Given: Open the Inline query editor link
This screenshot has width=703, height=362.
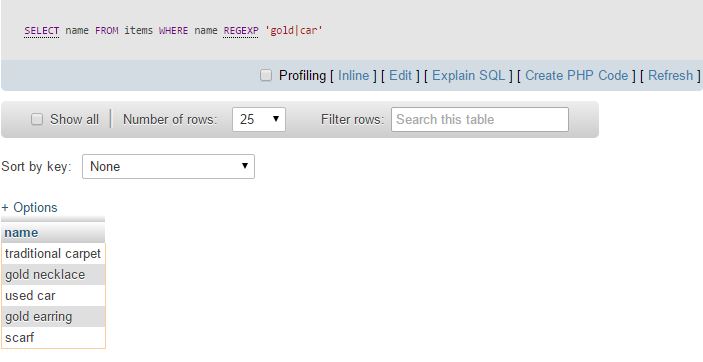Looking at the screenshot, I should 353,75.
